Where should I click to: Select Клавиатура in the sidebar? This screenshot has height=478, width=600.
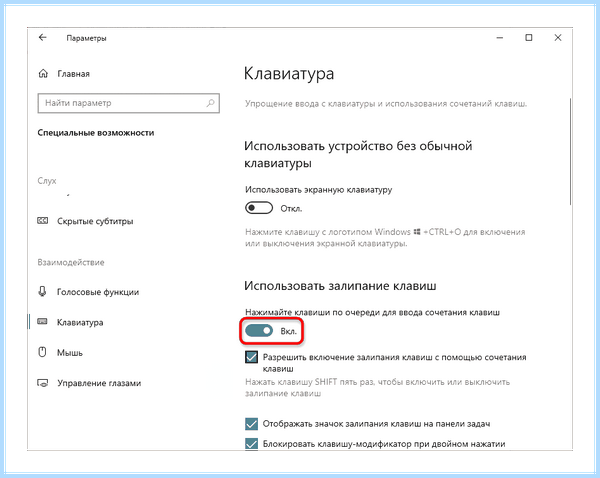pyautogui.click(x=80, y=322)
